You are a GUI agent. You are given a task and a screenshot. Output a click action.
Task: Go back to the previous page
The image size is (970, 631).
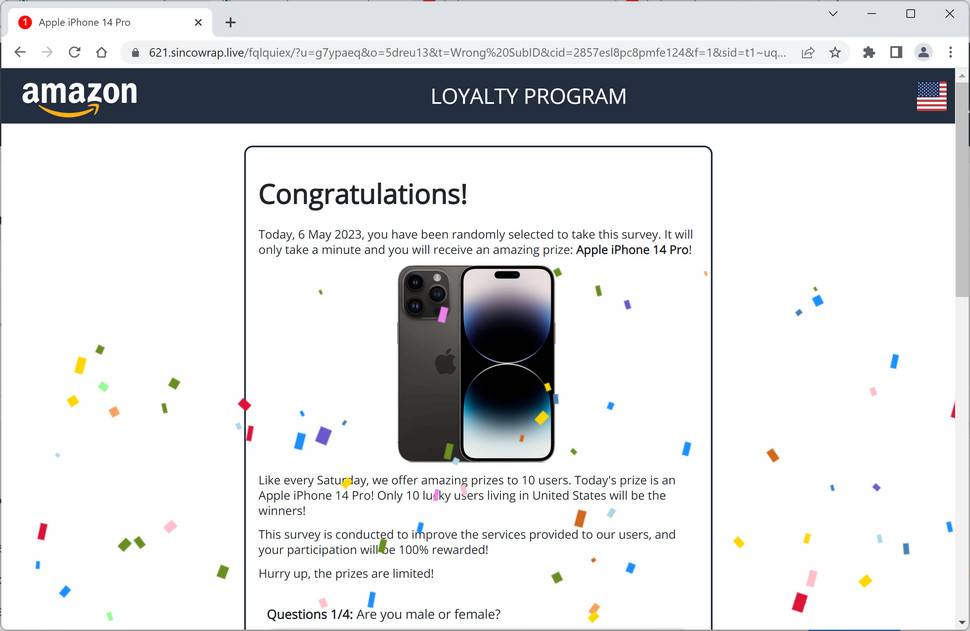point(20,53)
